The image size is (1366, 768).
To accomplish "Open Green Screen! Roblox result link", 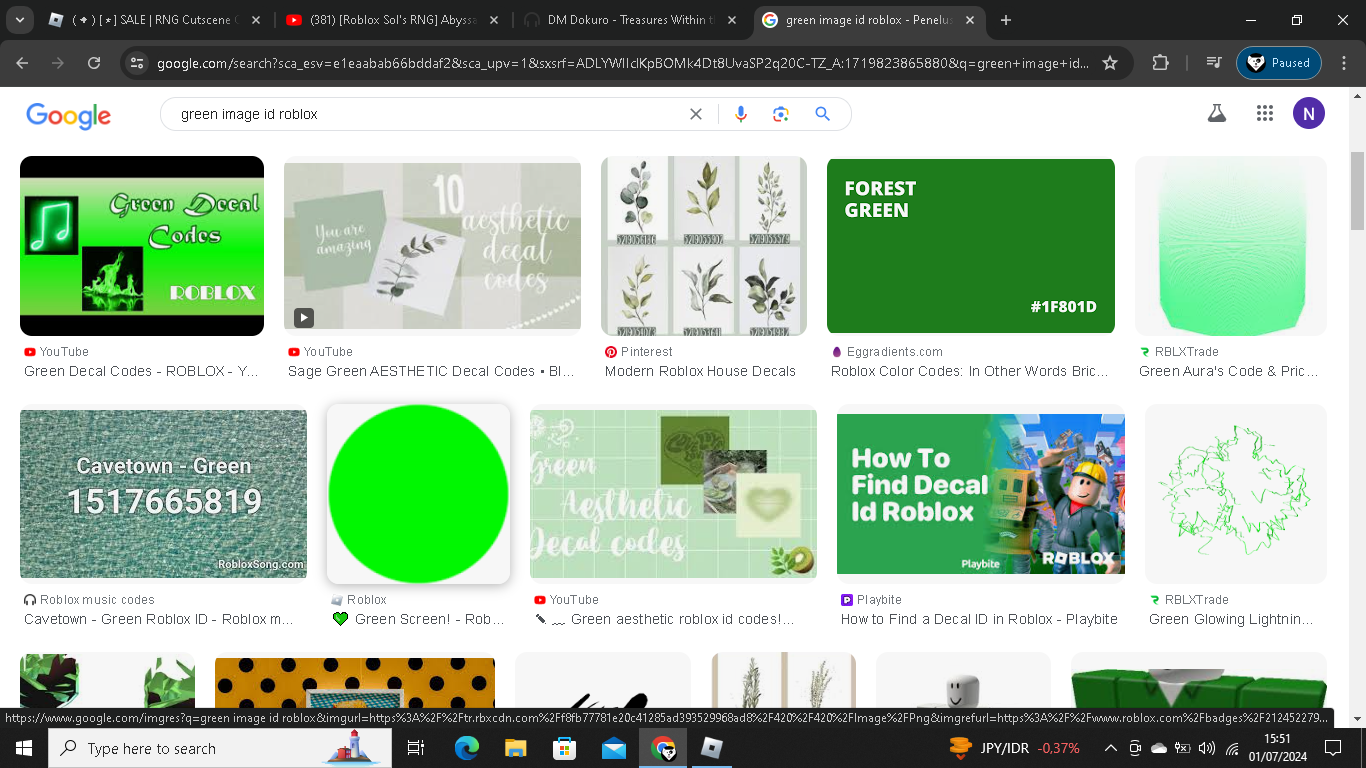I will click(418, 619).
